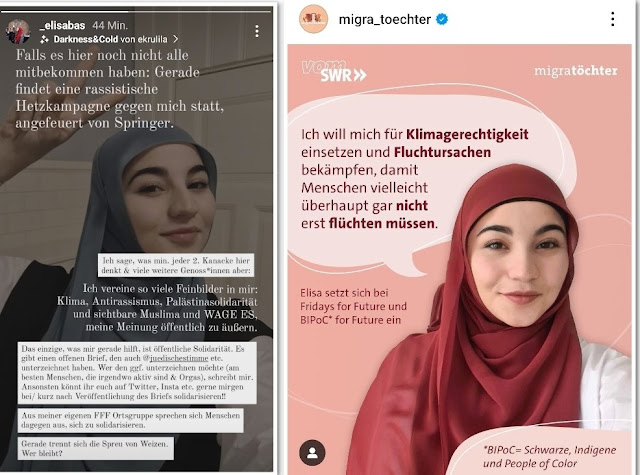Click the 44 Min. timestamp
640x475 pixels.
click(x=110, y=26)
